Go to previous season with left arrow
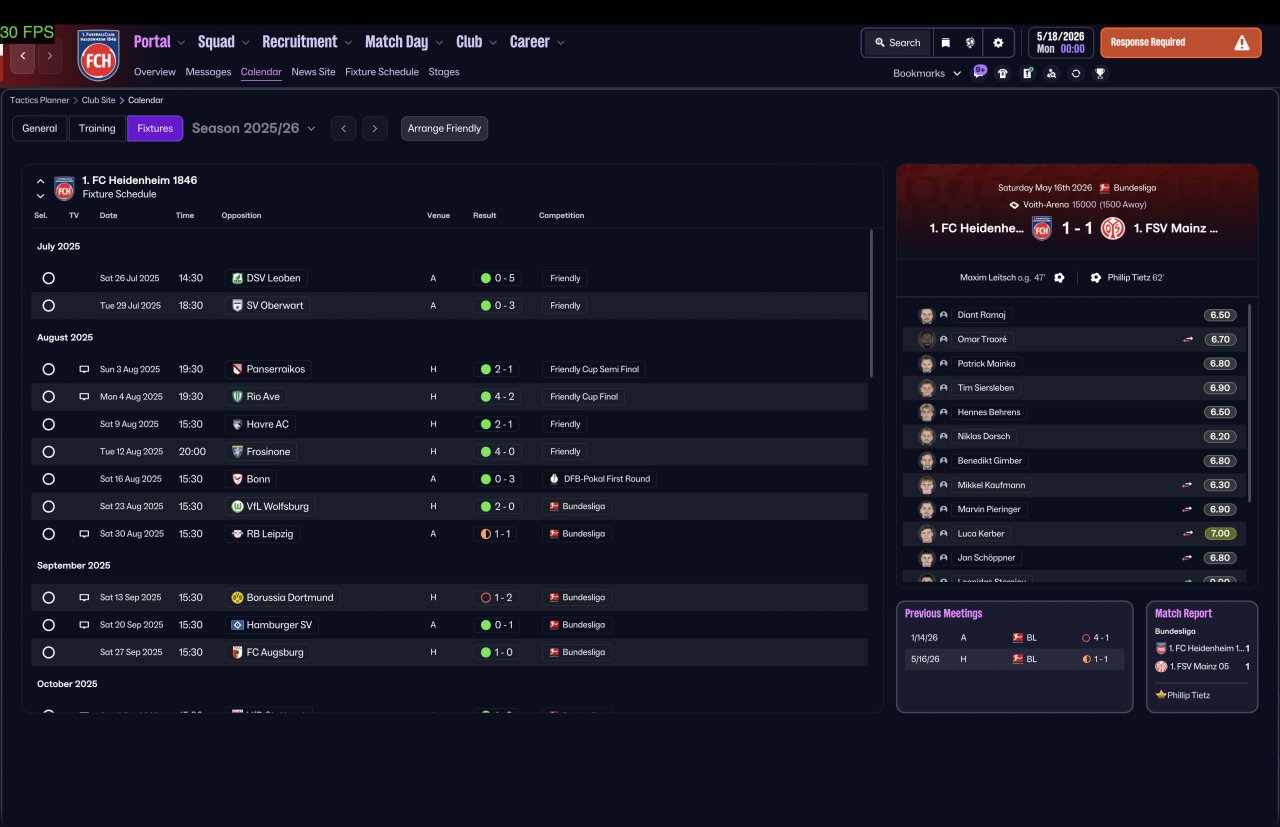The height and width of the screenshot is (827, 1280). pyautogui.click(x=343, y=128)
